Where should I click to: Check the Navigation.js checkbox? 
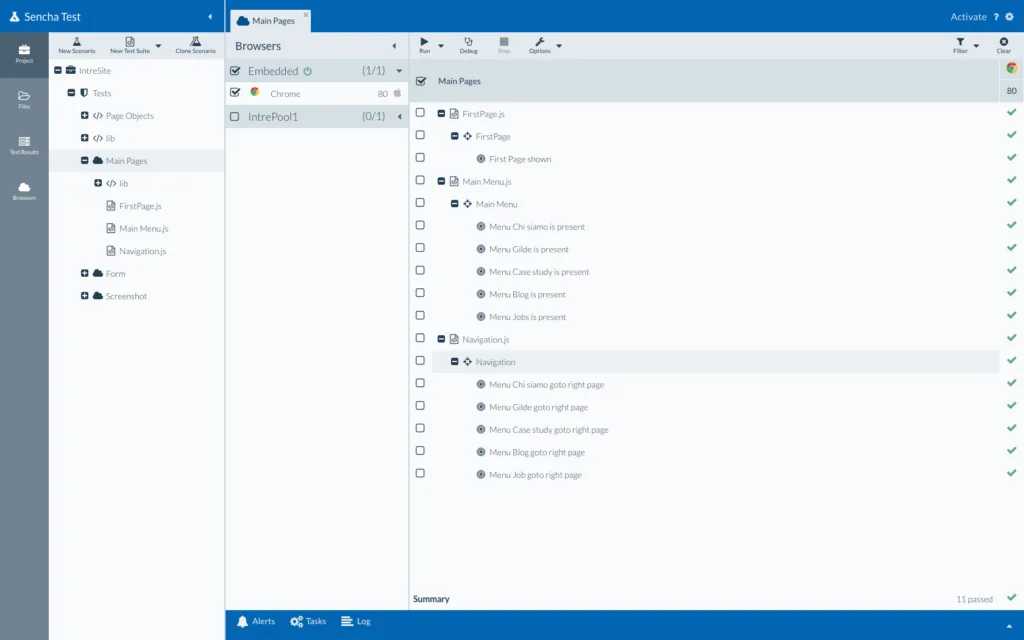click(x=420, y=338)
